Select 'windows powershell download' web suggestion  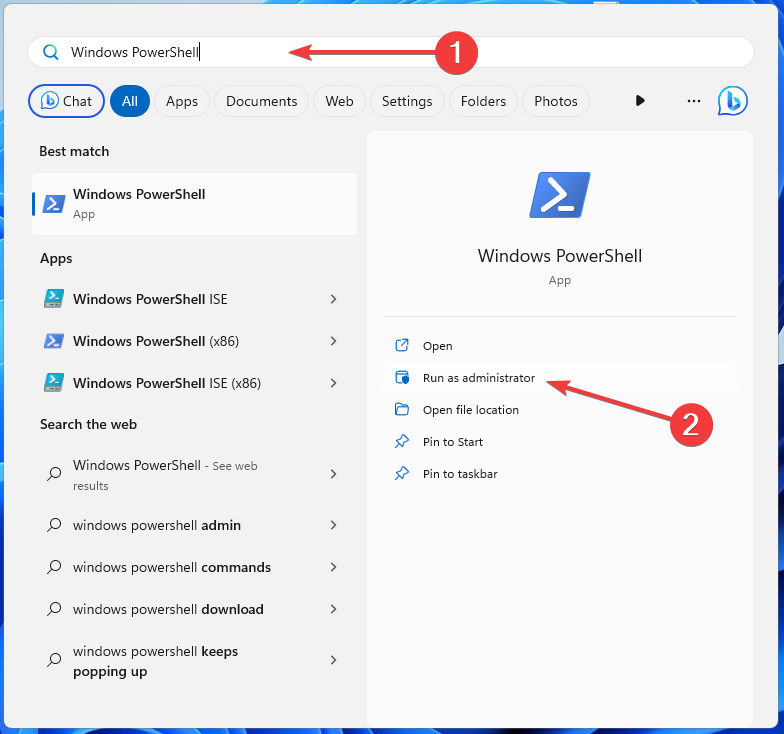coord(194,609)
